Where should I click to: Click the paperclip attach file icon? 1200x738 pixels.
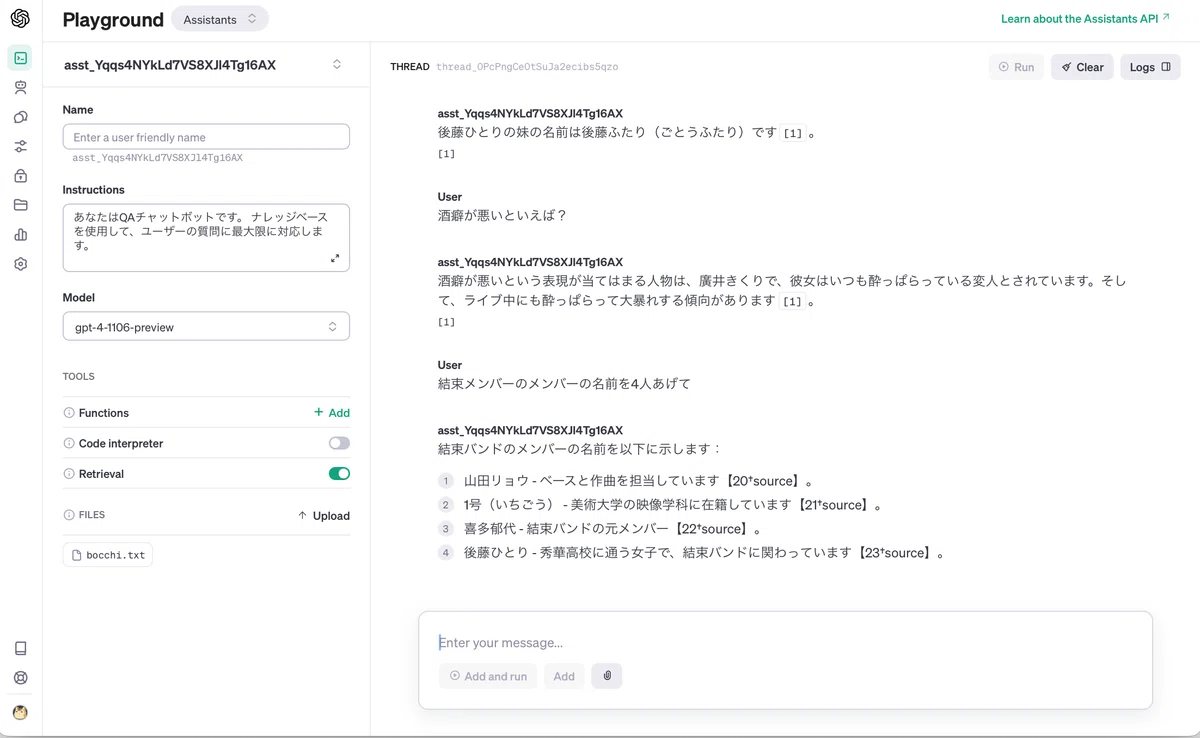click(607, 676)
